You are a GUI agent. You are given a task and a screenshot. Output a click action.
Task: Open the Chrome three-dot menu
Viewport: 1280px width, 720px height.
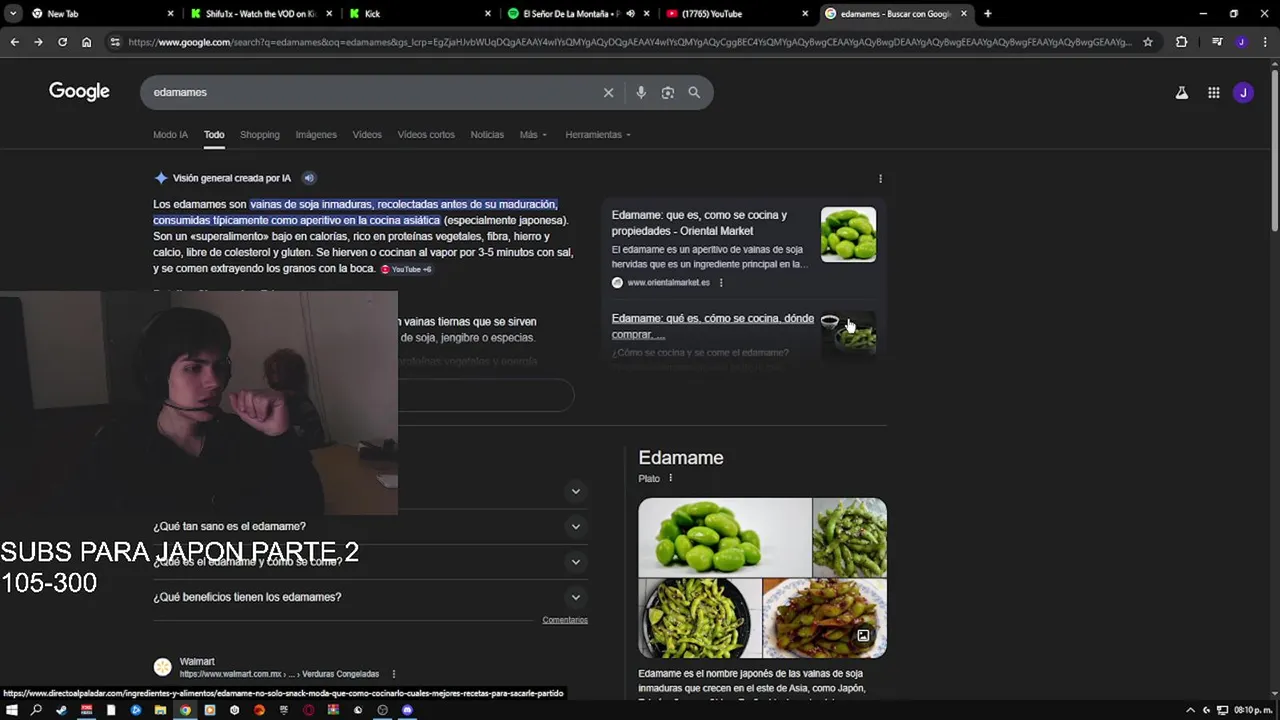(1264, 42)
